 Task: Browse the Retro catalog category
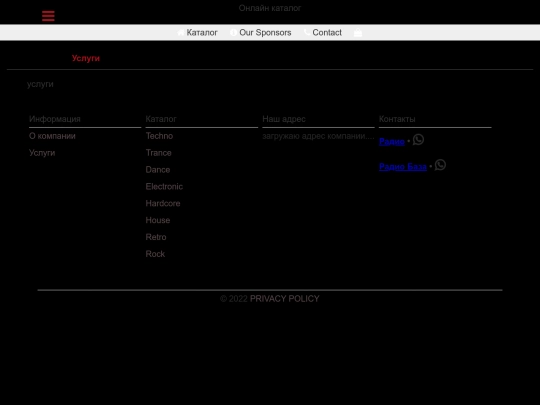pyautogui.click(x=156, y=237)
